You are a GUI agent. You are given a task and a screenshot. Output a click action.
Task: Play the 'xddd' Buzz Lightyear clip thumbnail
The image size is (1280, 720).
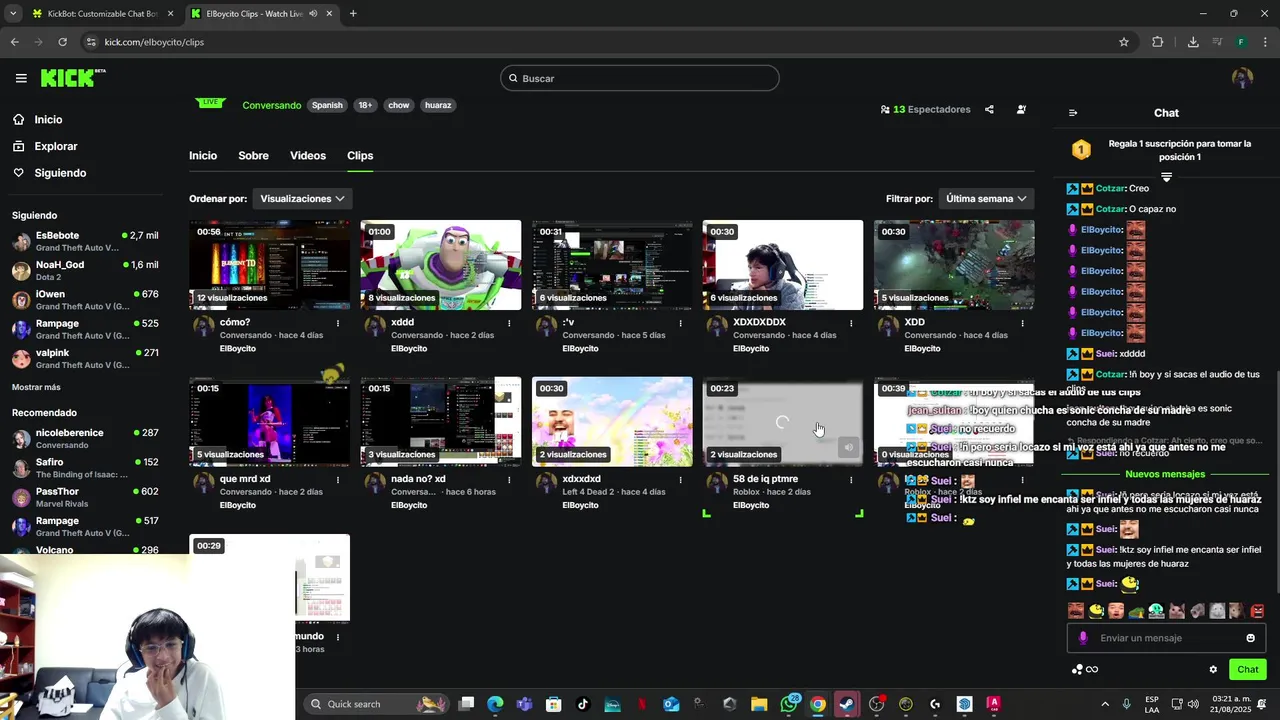click(x=441, y=265)
